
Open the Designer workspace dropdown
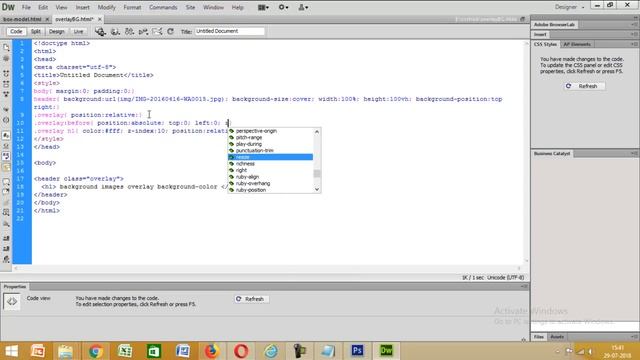click(569, 7)
